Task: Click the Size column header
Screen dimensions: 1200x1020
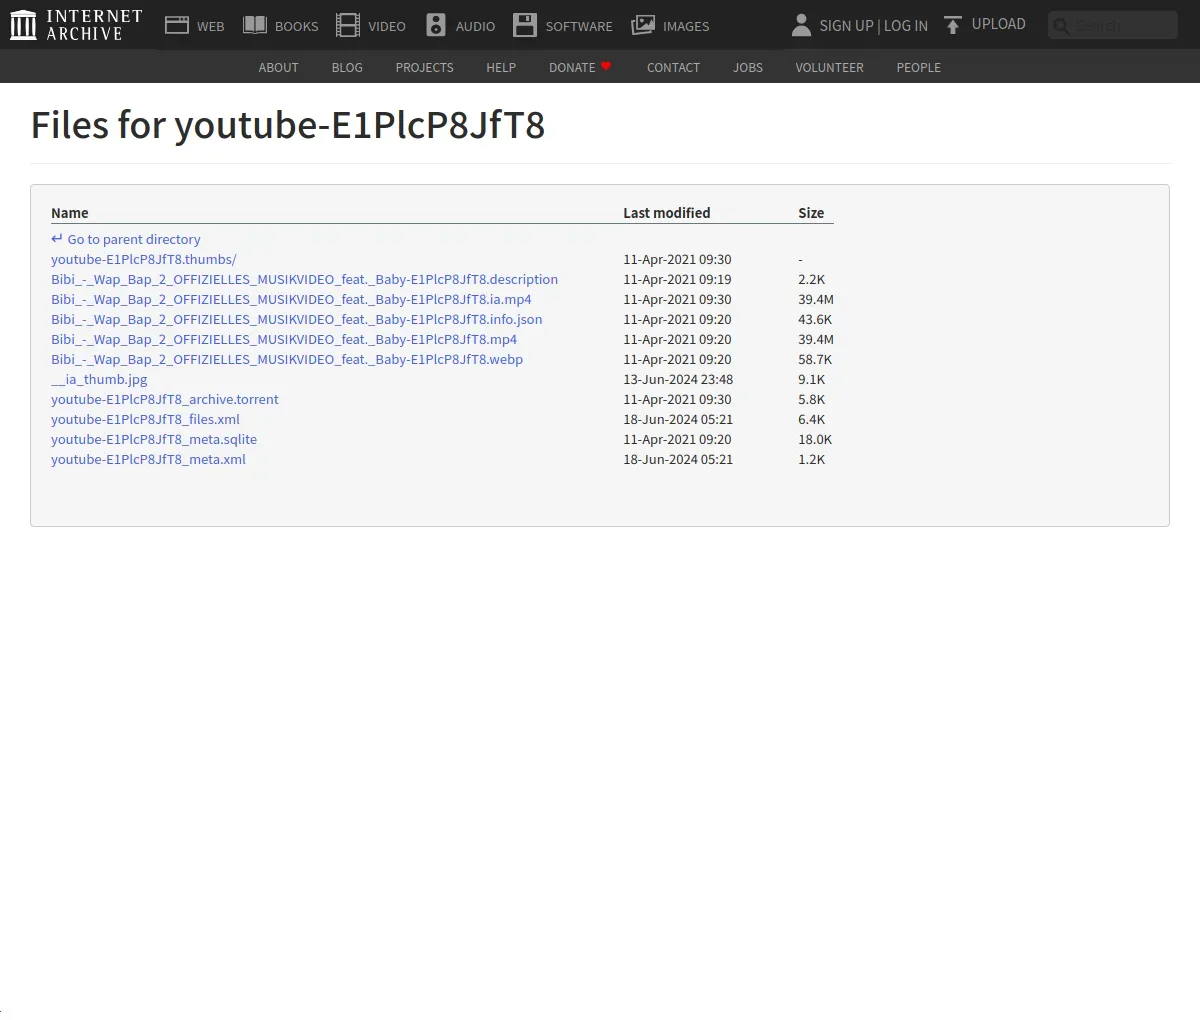Action: point(811,213)
